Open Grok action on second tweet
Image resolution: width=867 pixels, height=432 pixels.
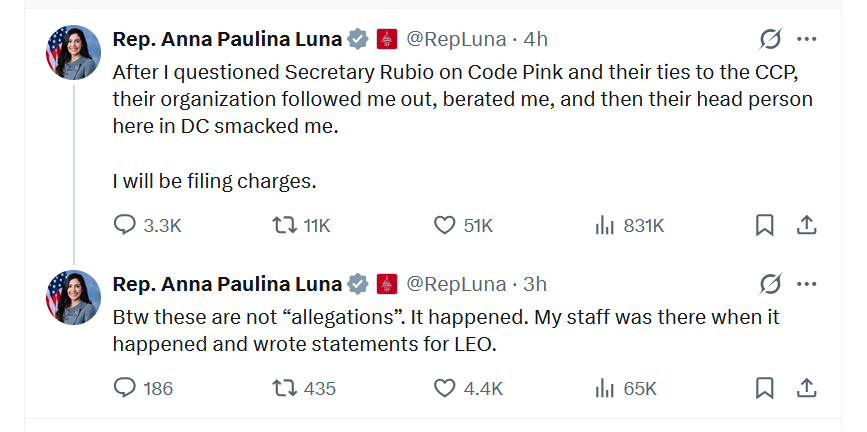point(770,284)
